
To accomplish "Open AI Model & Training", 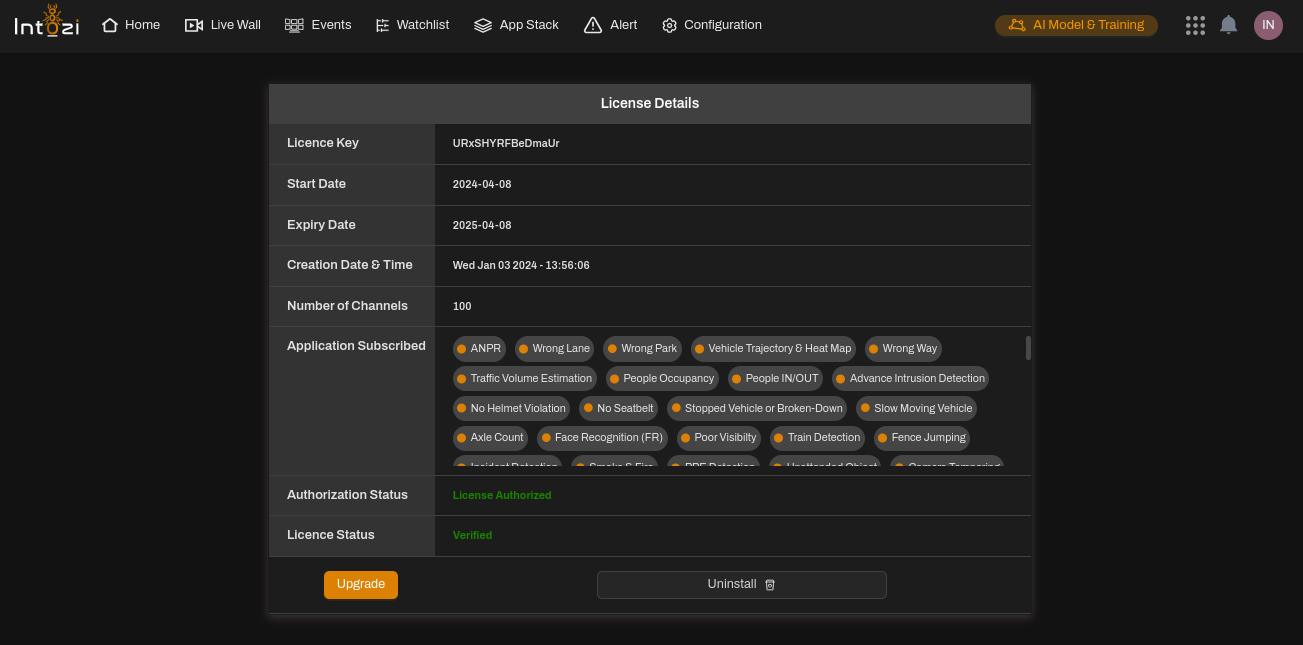I will click(1076, 25).
